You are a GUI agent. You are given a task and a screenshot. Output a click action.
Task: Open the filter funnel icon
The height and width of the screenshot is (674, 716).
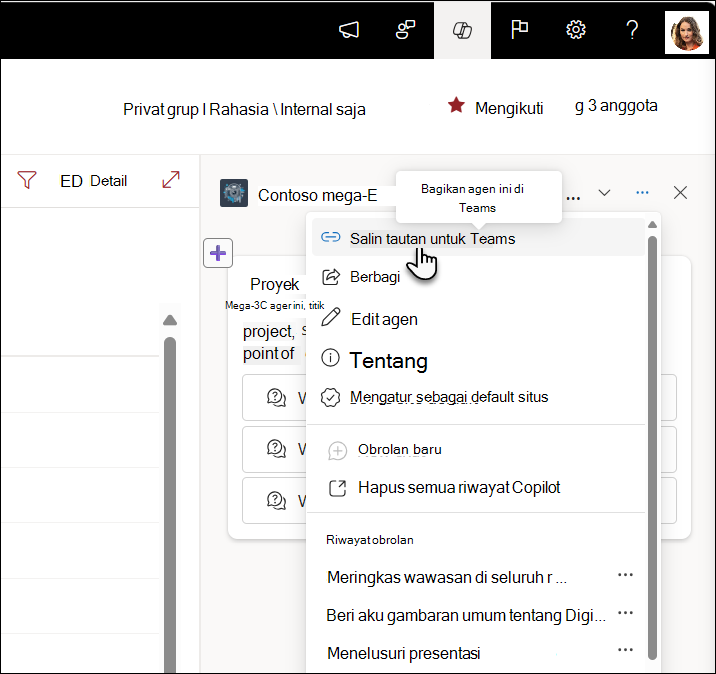[27, 180]
